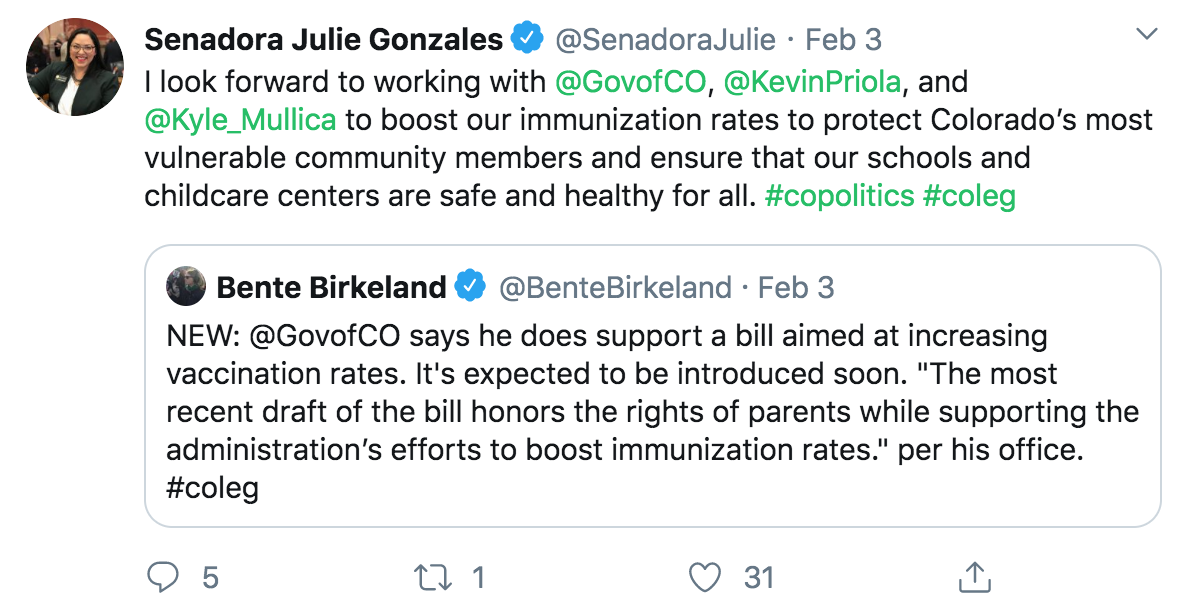Click Julie Gonzales's verified badge
1188x612 pixels.
point(526,39)
